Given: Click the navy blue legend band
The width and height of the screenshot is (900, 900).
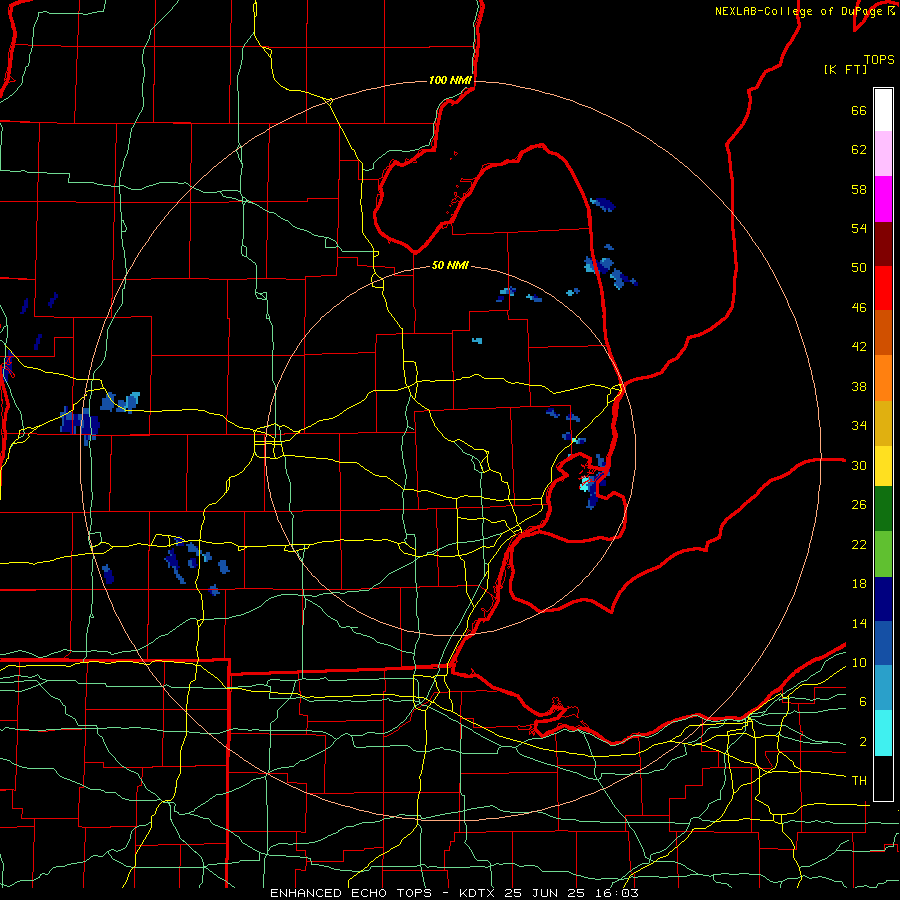Looking at the screenshot, I should coord(883,599).
